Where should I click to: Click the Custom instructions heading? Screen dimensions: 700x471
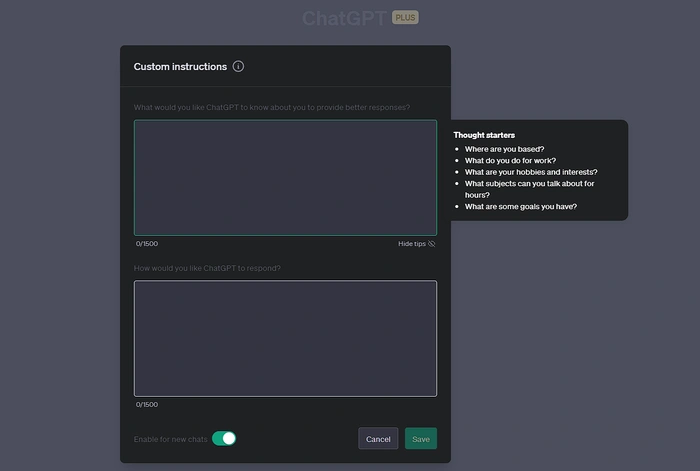(x=180, y=67)
